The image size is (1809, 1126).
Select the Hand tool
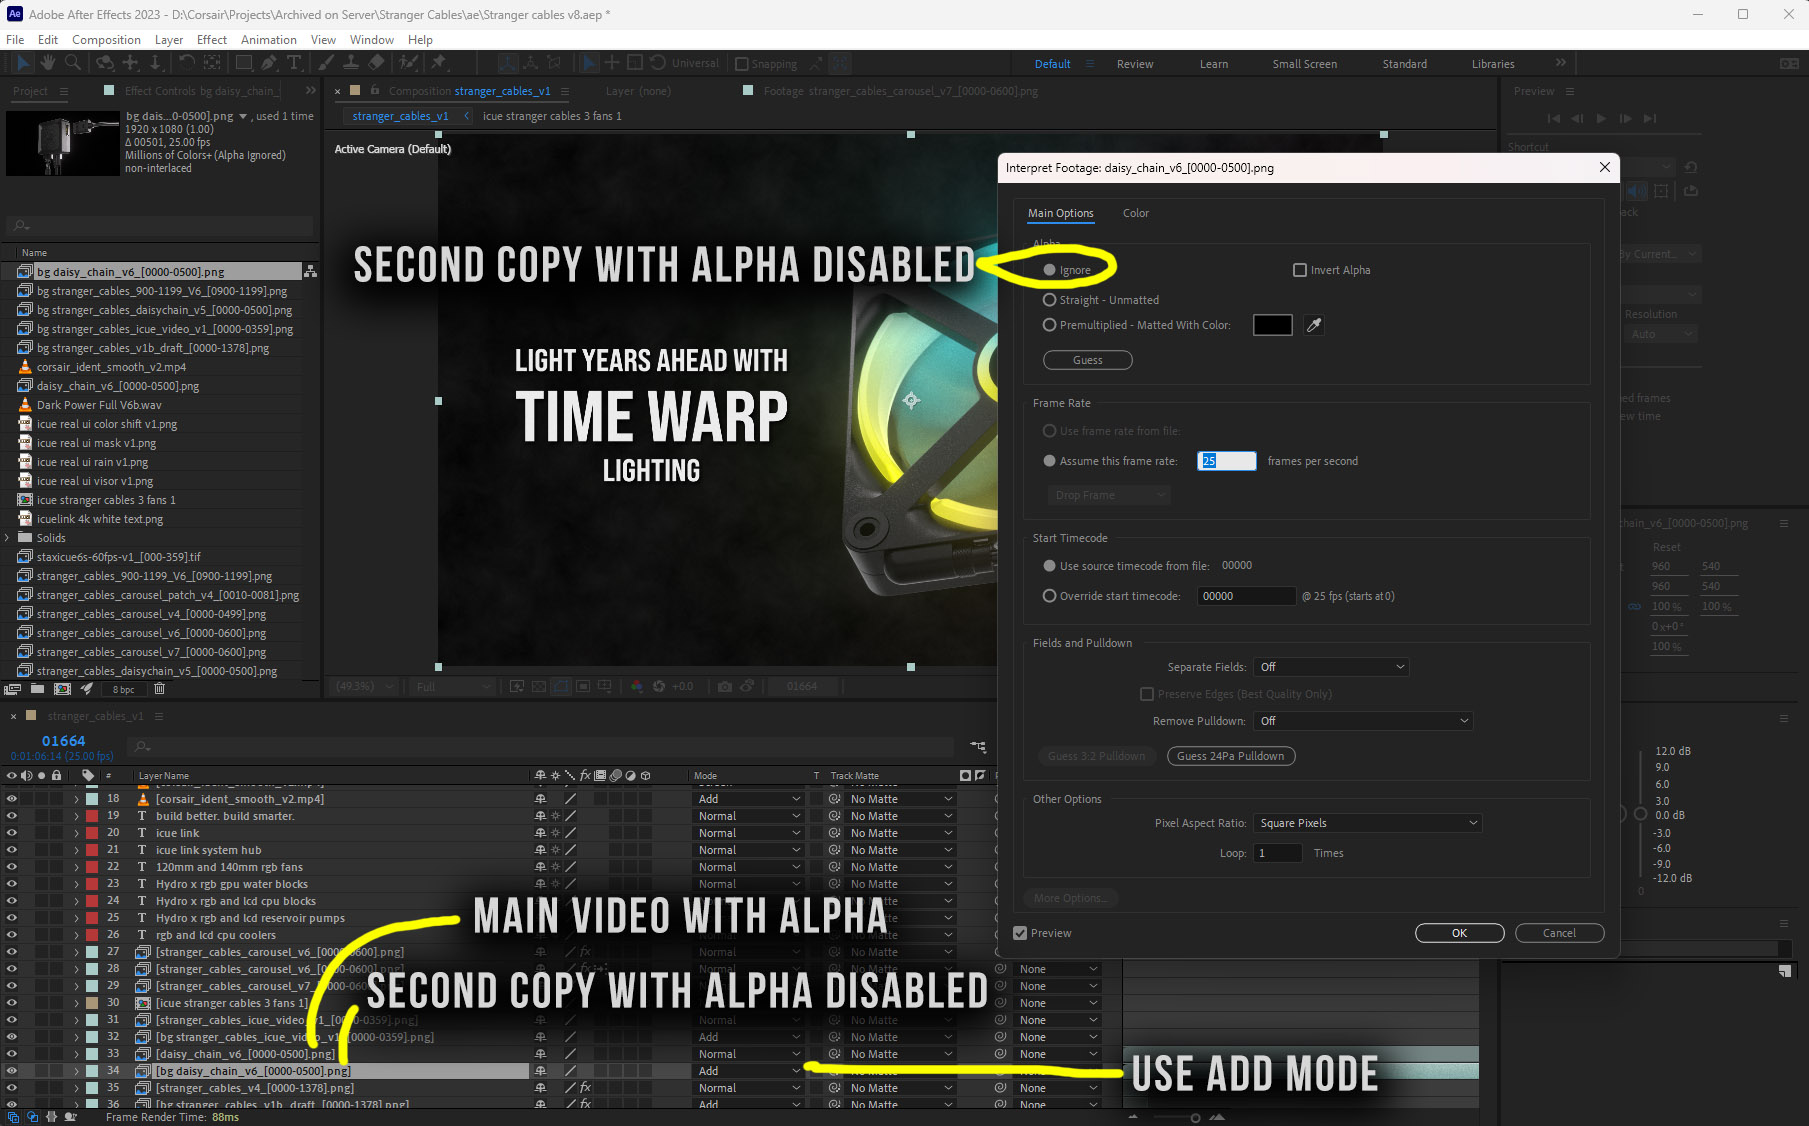tap(47, 63)
